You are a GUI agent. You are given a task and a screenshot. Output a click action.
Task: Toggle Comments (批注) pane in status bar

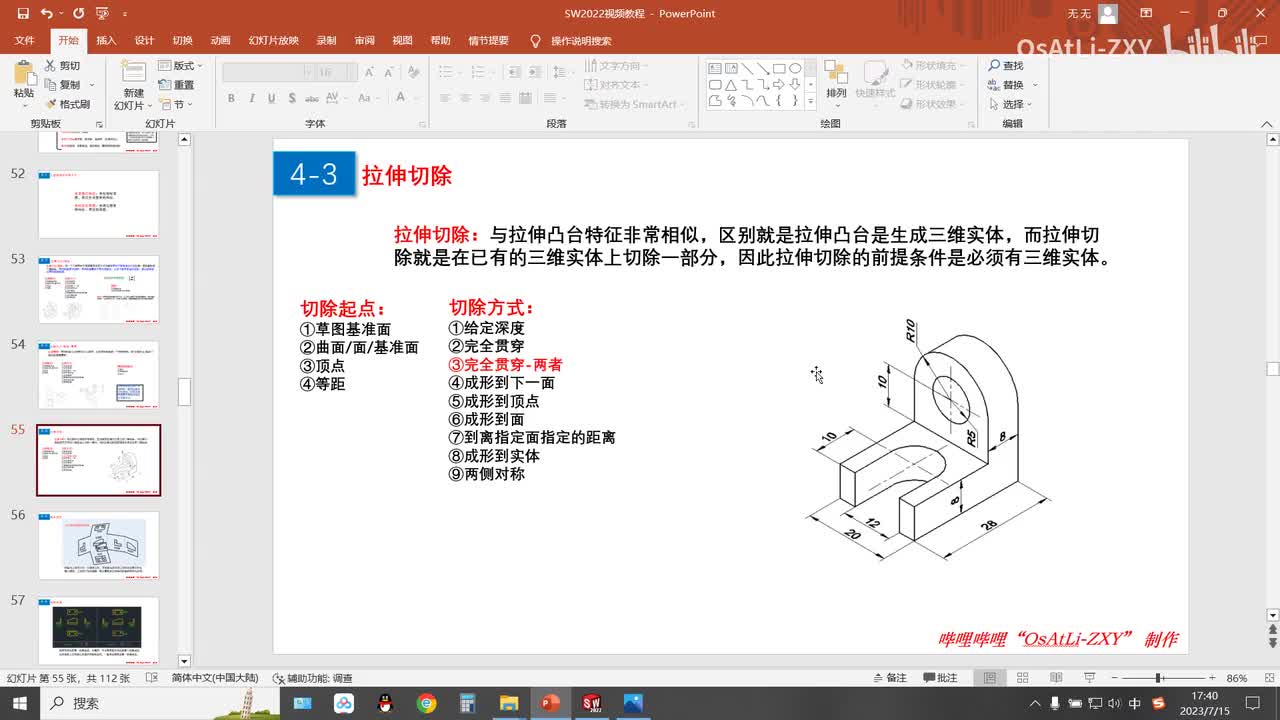[x=939, y=678]
